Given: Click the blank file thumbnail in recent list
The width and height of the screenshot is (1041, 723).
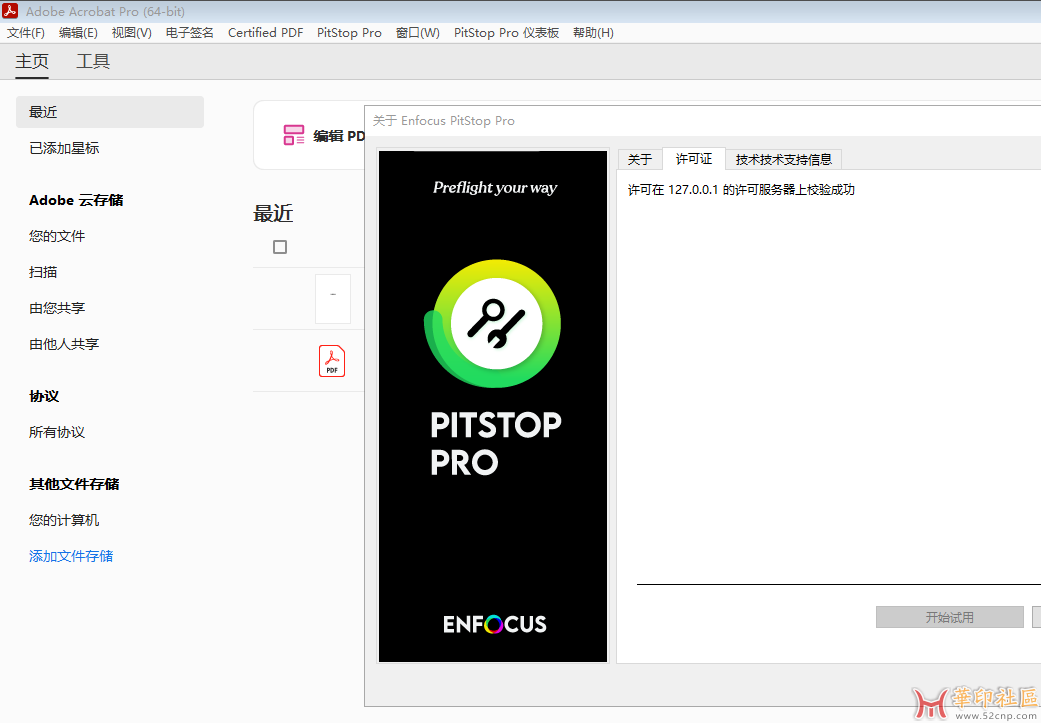Looking at the screenshot, I should (x=333, y=299).
